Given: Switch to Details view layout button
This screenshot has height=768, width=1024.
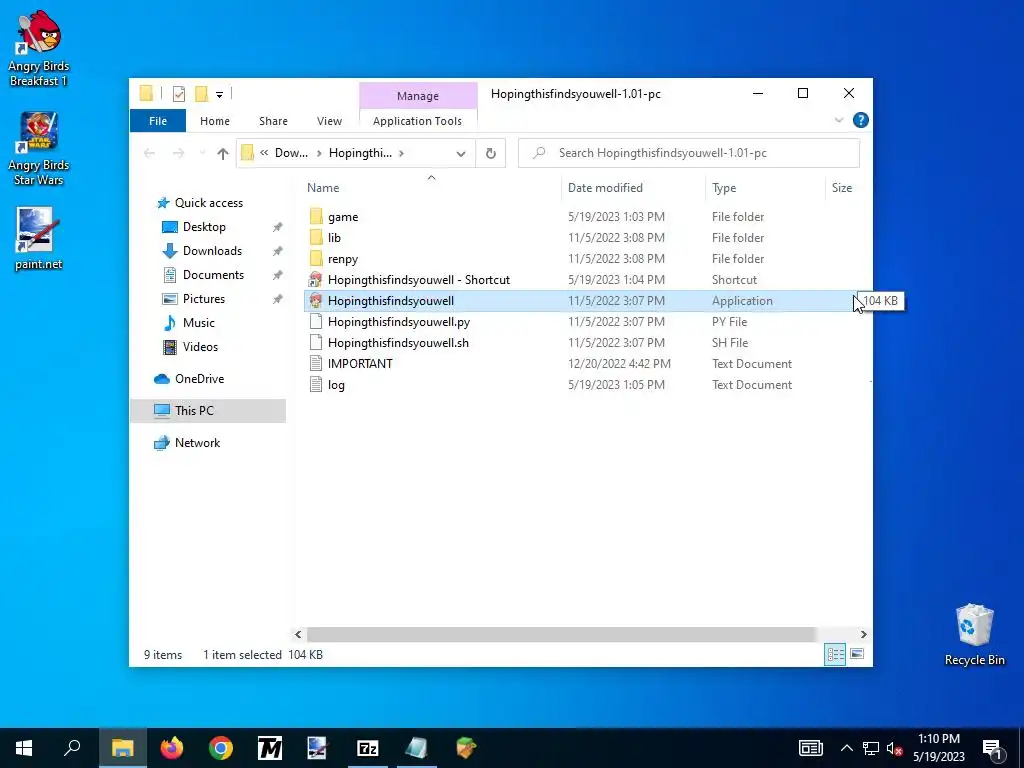Looking at the screenshot, I should pos(835,654).
